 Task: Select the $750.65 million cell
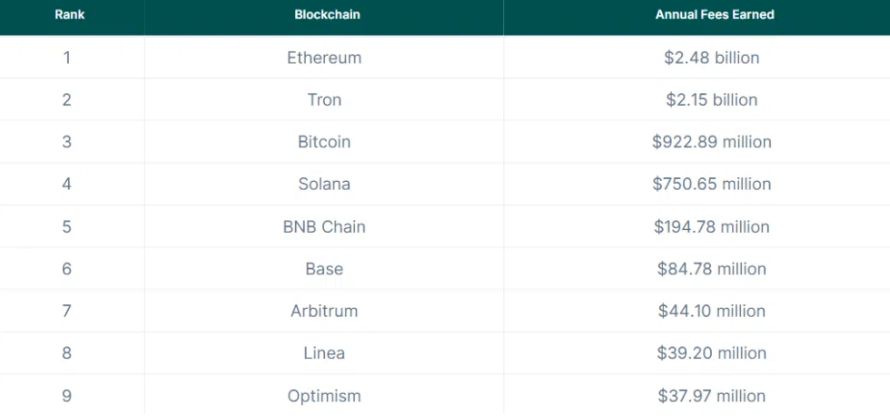[x=712, y=184]
